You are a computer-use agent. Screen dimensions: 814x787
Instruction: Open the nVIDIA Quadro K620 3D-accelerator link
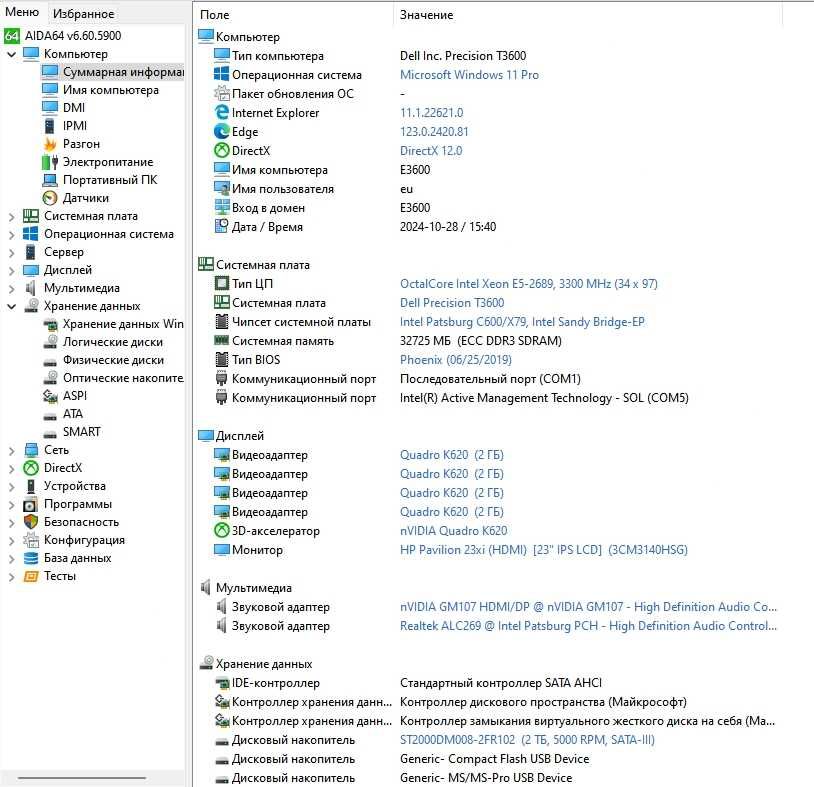point(453,531)
